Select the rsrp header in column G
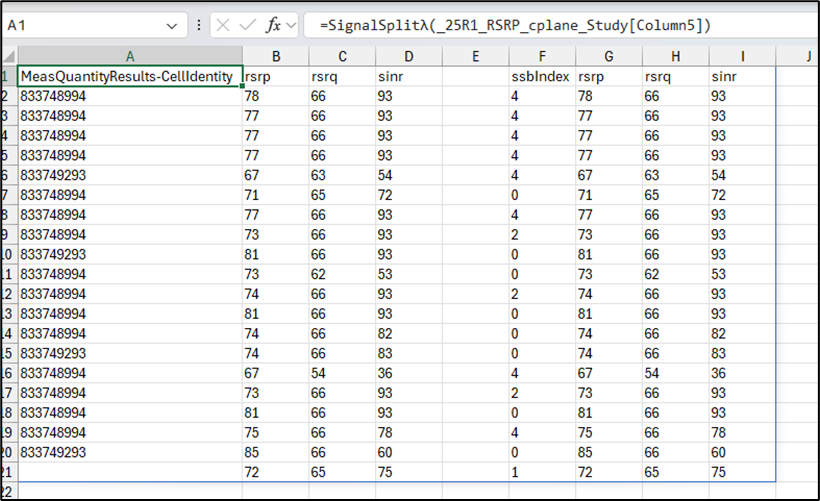The height and width of the screenshot is (501, 820). coord(609,76)
